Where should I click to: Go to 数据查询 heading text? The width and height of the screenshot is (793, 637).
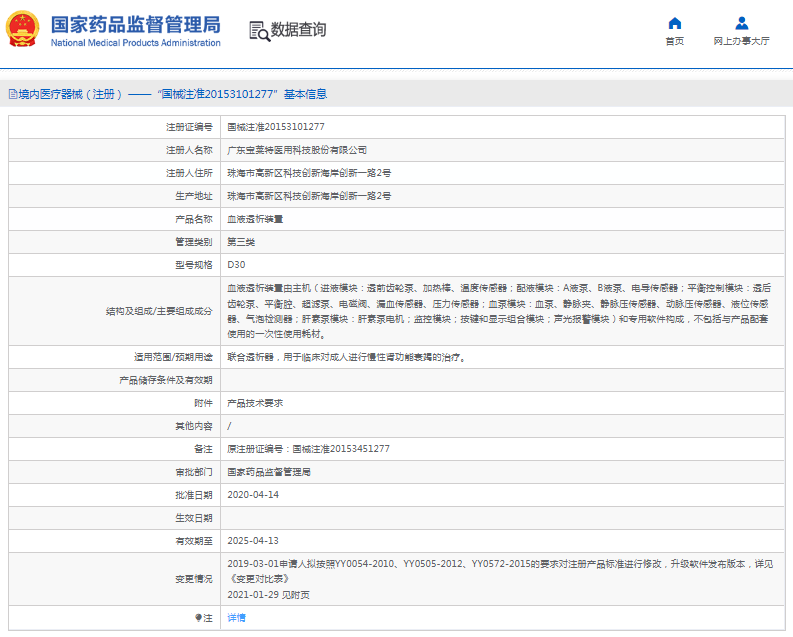298,30
